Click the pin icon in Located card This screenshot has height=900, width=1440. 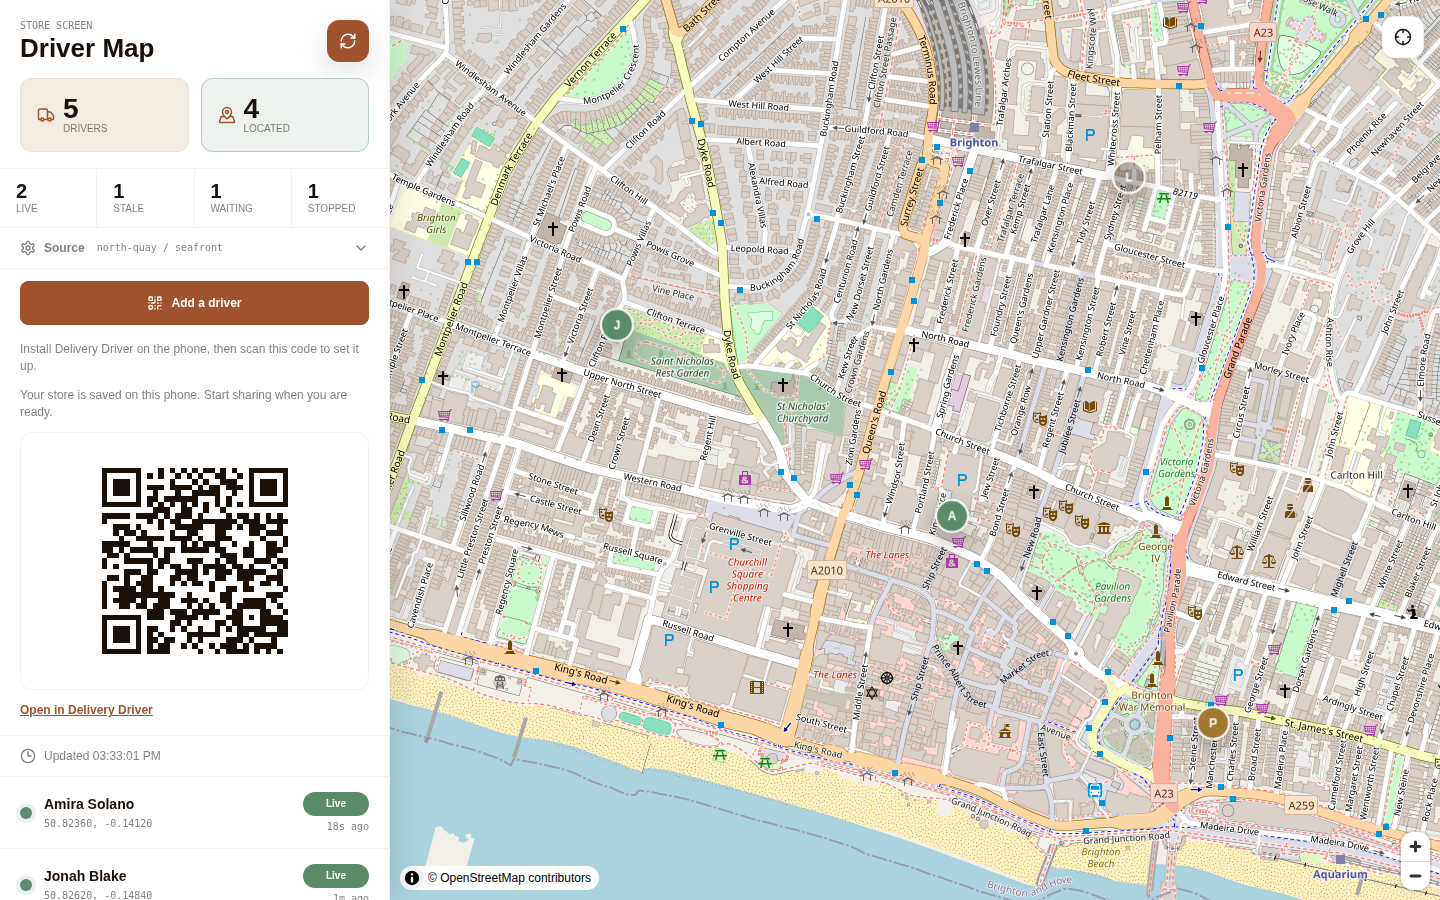pyautogui.click(x=227, y=115)
